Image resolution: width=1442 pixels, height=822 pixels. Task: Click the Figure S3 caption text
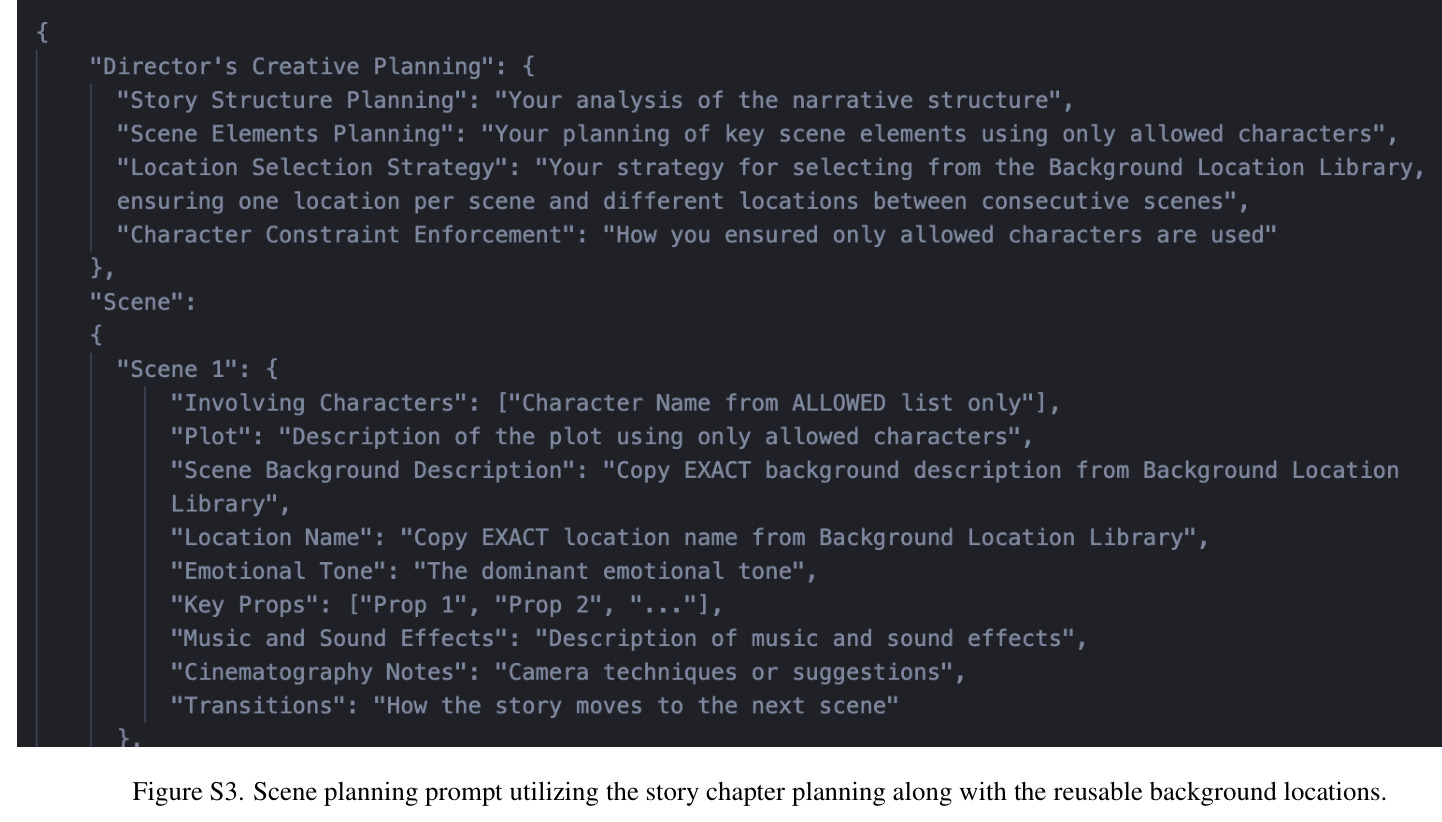[760, 793]
